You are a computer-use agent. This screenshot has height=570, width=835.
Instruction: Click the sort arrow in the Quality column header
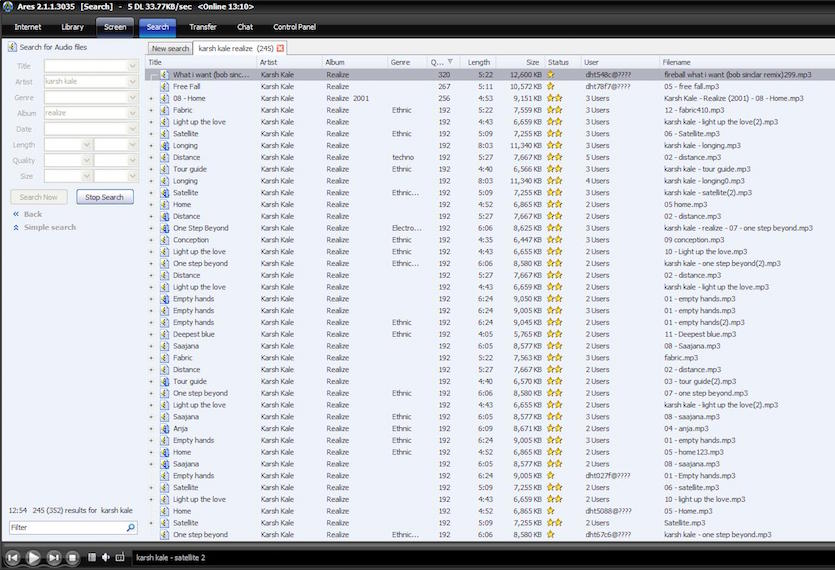[451, 62]
